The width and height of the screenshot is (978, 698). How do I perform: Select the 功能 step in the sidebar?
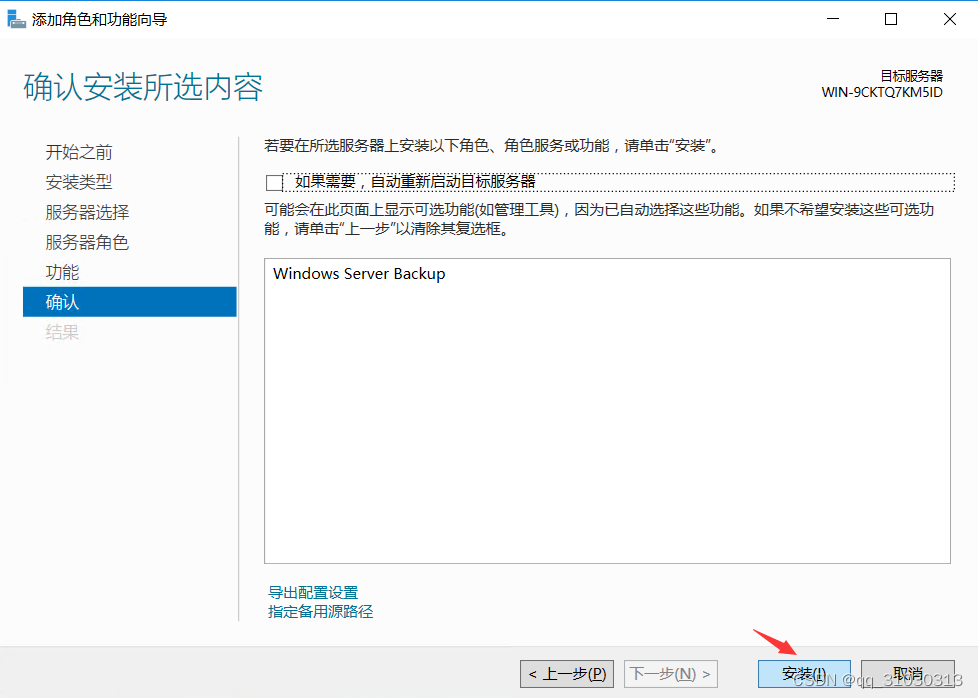click(x=62, y=272)
